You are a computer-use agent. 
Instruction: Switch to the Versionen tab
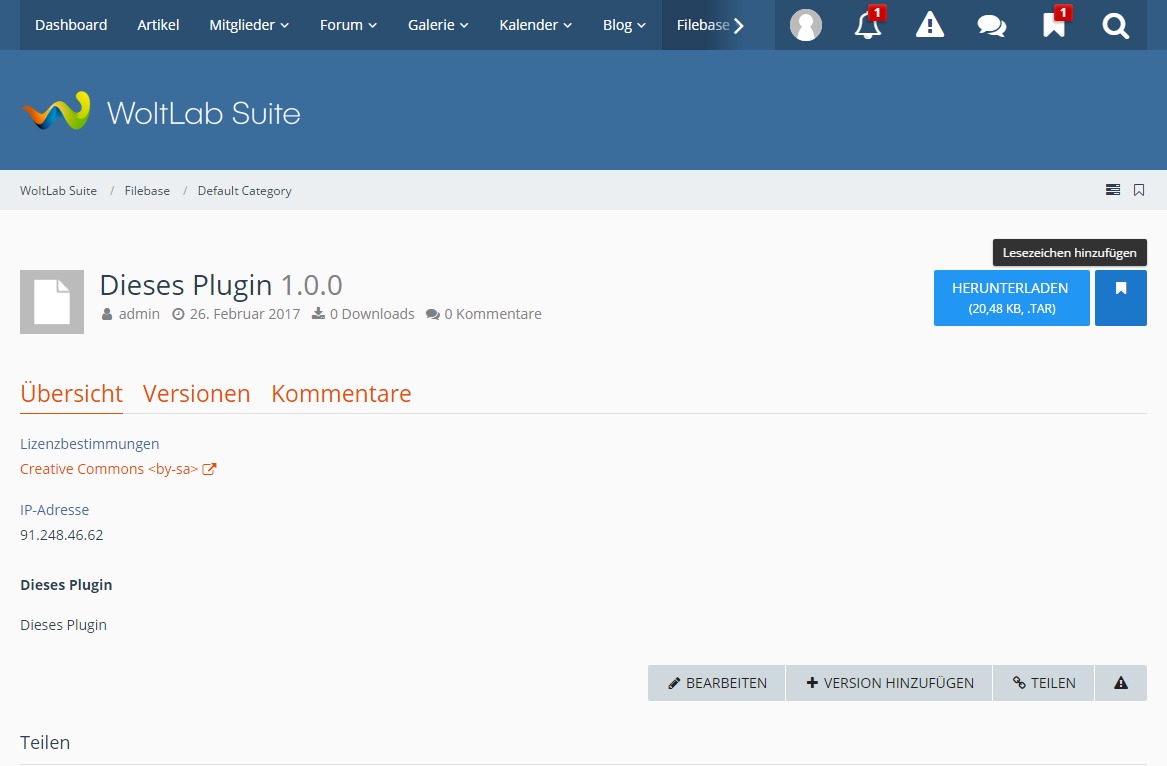coord(196,394)
